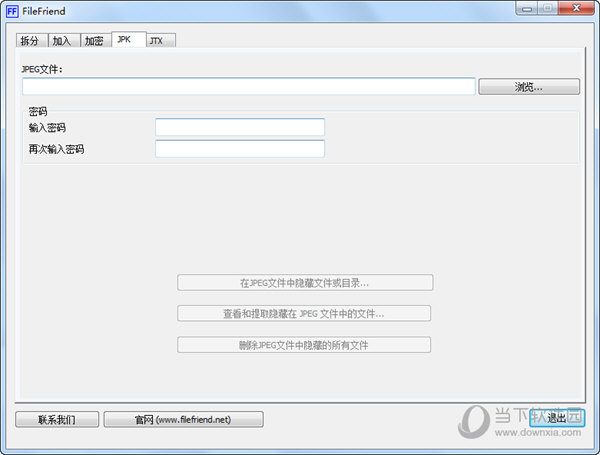Open 官网 (www.filefriend.net) link button

(183, 419)
